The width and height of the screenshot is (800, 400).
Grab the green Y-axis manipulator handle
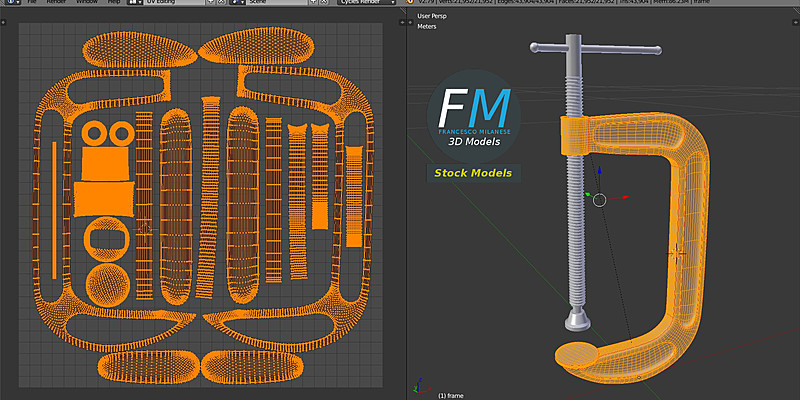588,194
